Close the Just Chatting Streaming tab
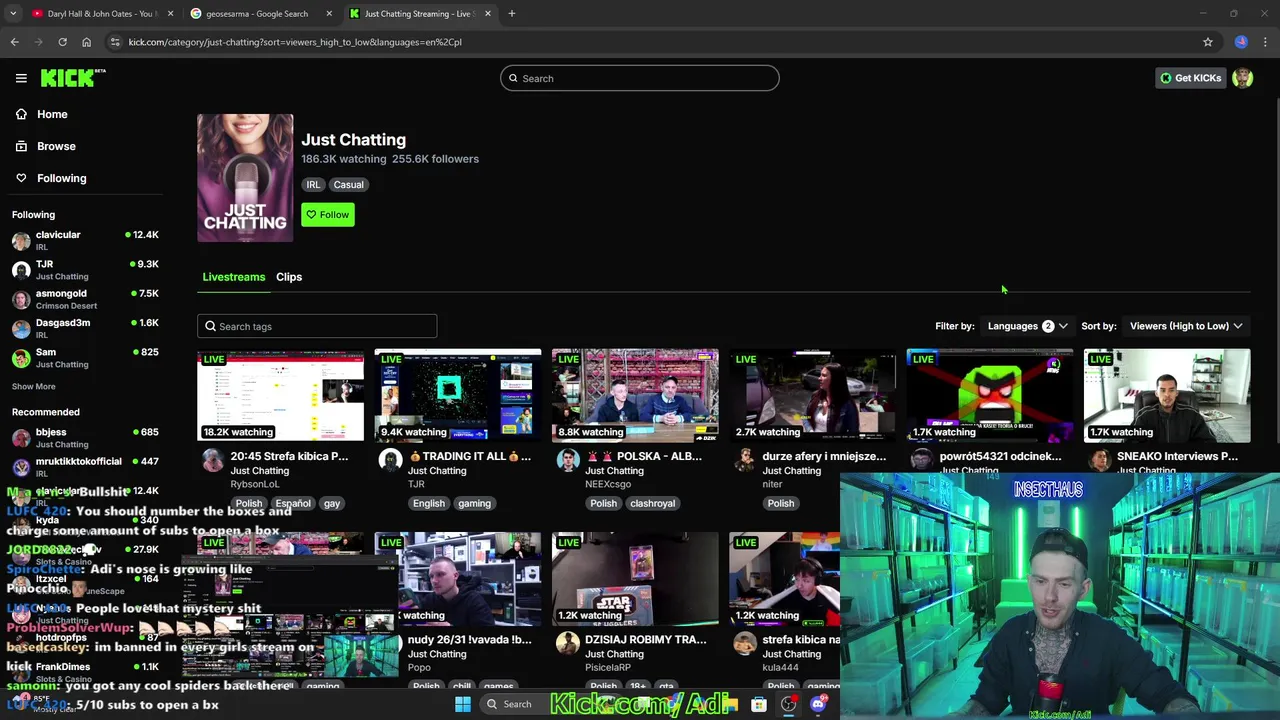The height and width of the screenshot is (720, 1280). [488, 13]
